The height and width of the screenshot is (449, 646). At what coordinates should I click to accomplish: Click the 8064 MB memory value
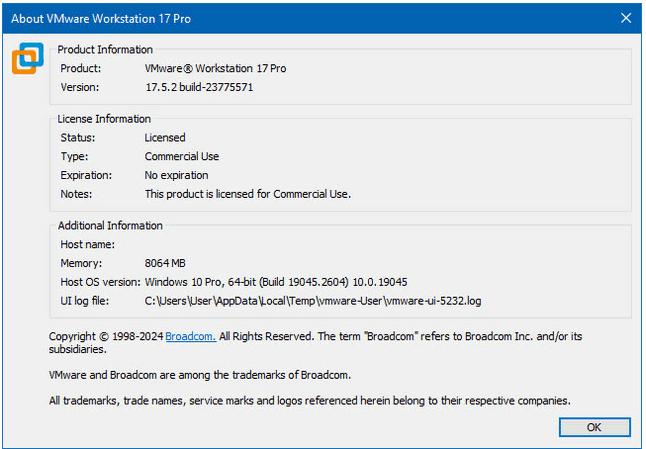166,263
